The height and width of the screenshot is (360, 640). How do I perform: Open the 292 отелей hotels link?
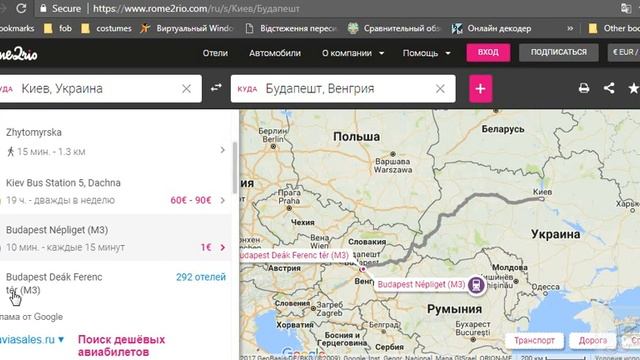tap(201, 277)
